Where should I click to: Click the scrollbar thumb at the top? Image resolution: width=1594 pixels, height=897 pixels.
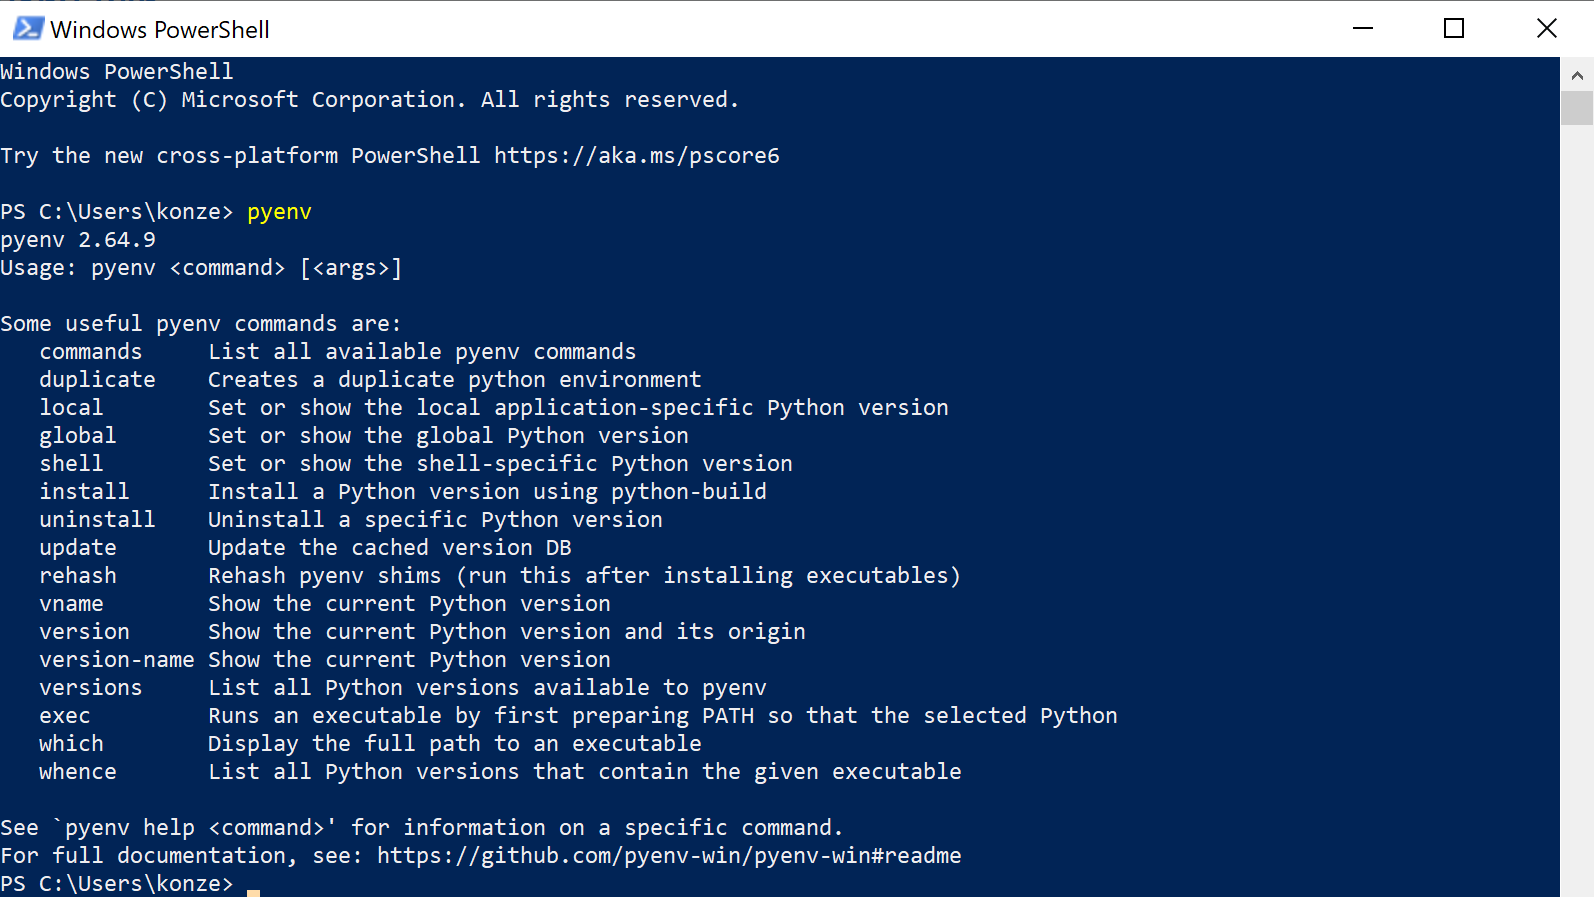point(1578,107)
